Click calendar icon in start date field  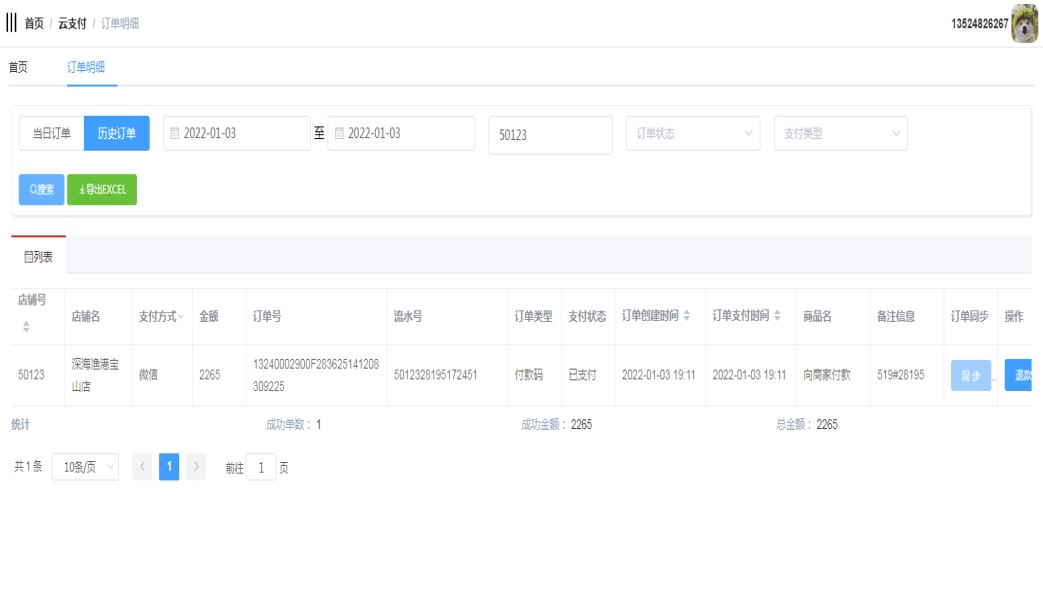click(x=174, y=133)
